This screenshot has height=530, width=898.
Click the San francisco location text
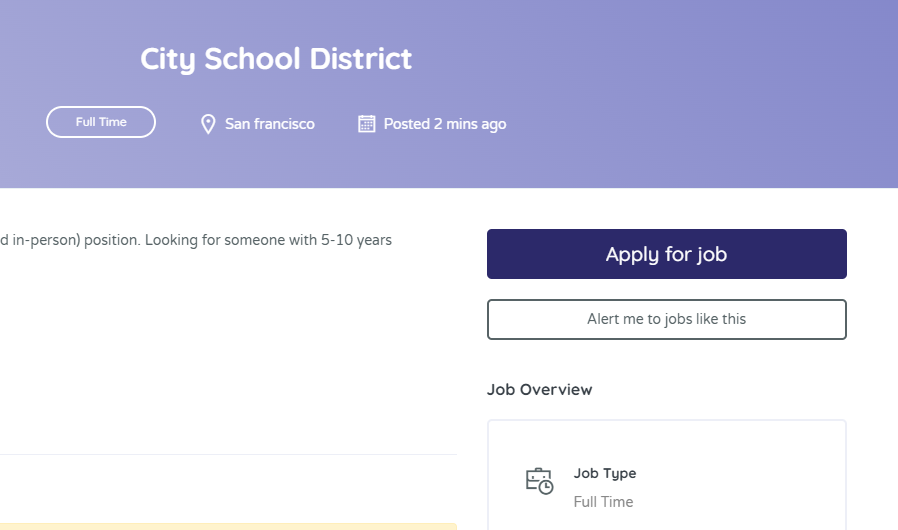(x=270, y=124)
